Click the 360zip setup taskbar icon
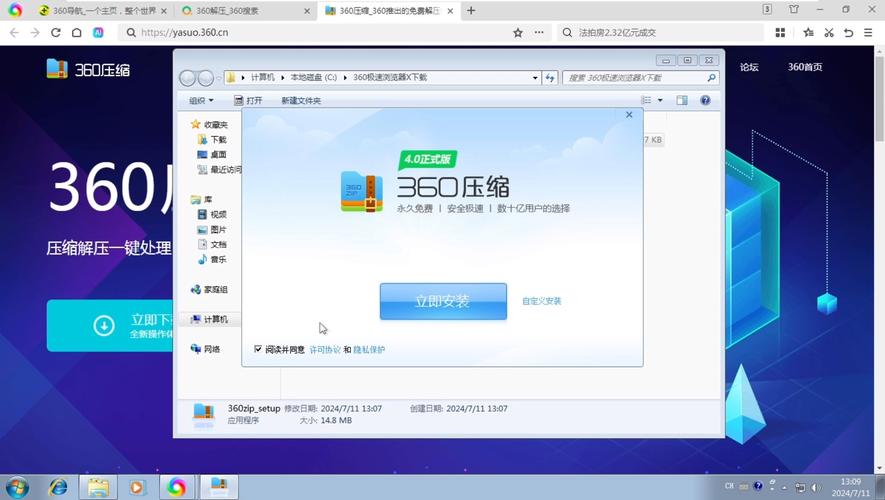The height and width of the screenshot is (500, 885). [219, 487]
